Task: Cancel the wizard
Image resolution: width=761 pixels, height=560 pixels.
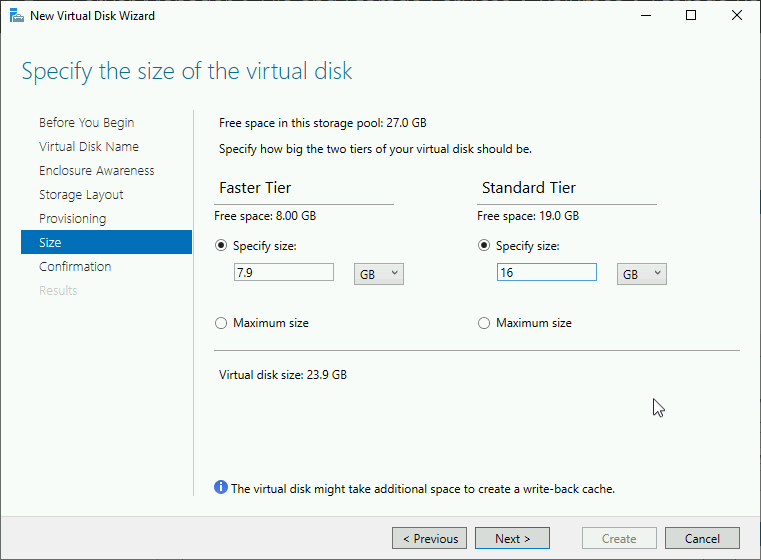Action: click(702, 538)
